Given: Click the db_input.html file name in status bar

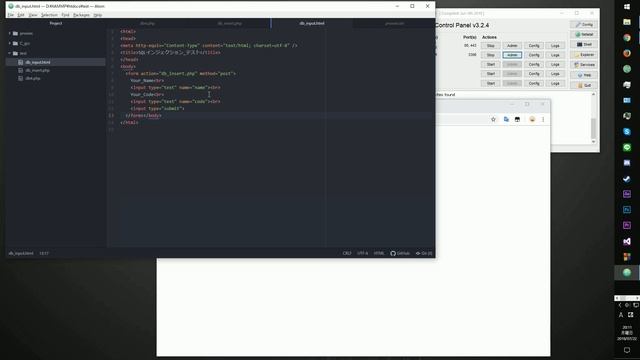Looking at the screenshot, I should 21,253.
